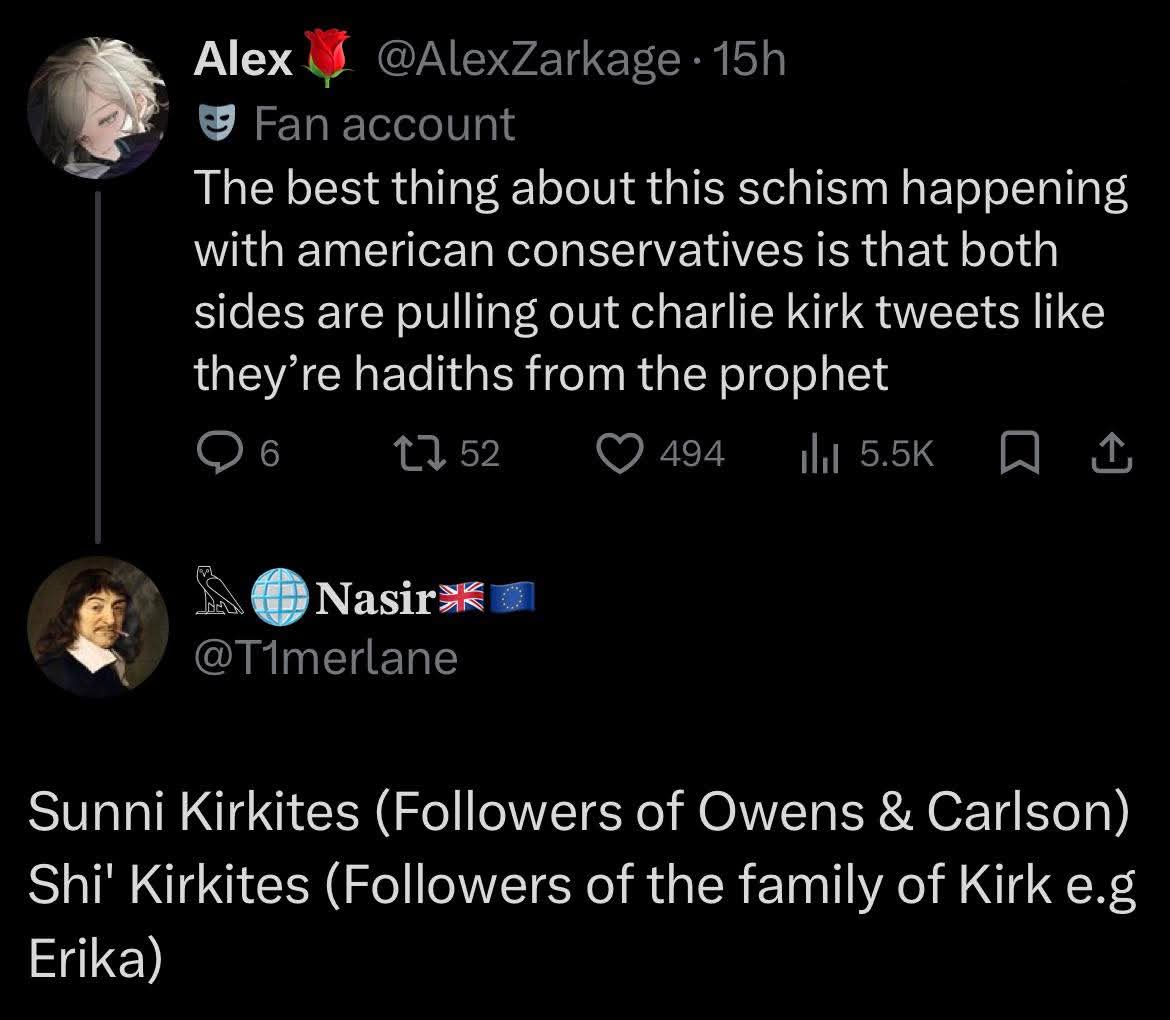This screenshot has height=1020, width=1170.
Task: Open view analytics bar-chart icon
Action: coord(816,455)
